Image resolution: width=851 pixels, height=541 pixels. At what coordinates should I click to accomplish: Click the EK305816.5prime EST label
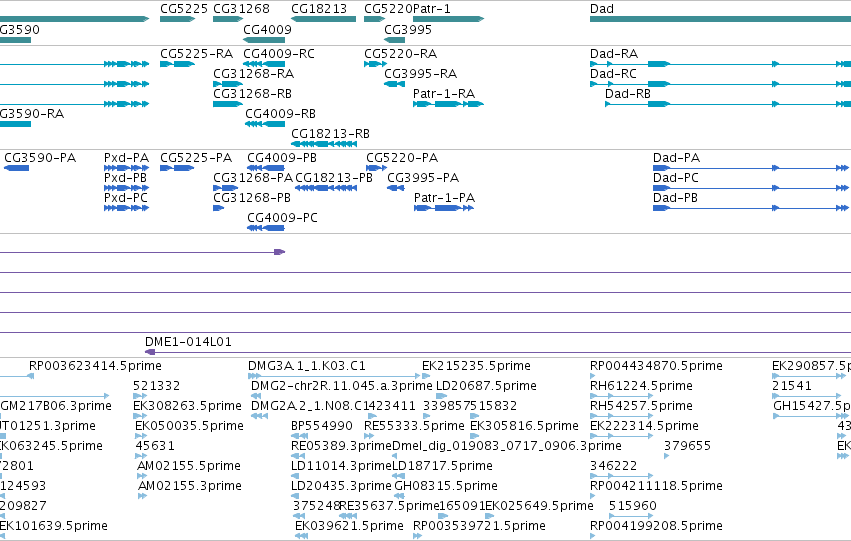click(524, 426)
